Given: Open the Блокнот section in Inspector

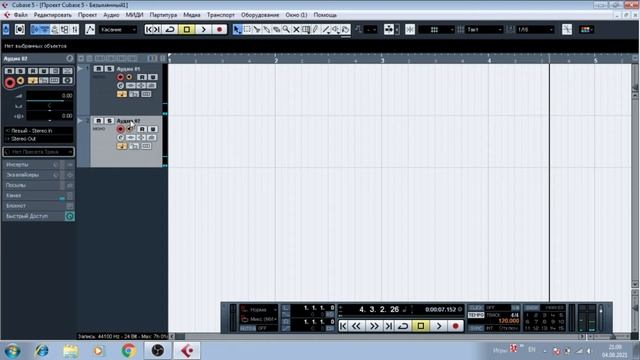Looking at the screenshot, I should point(38,206).
